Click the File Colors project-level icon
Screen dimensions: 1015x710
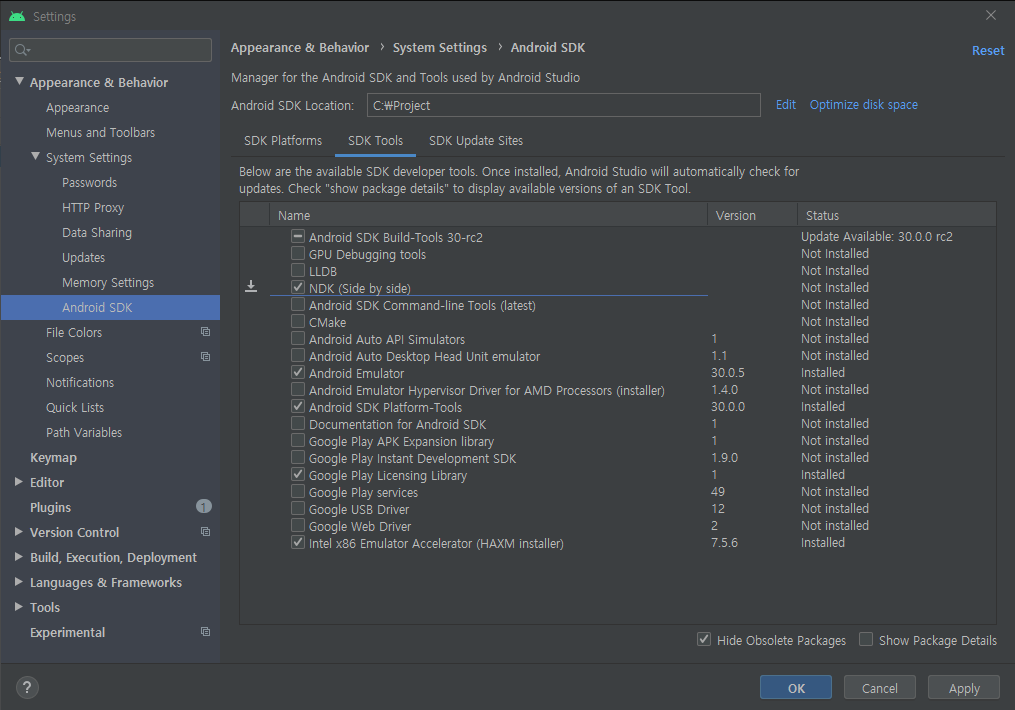pyautogui.click(x=205, y=332)
